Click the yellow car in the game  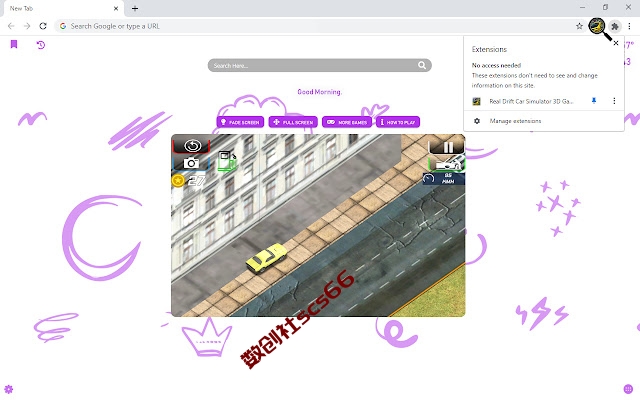click(x=266, y=258)
